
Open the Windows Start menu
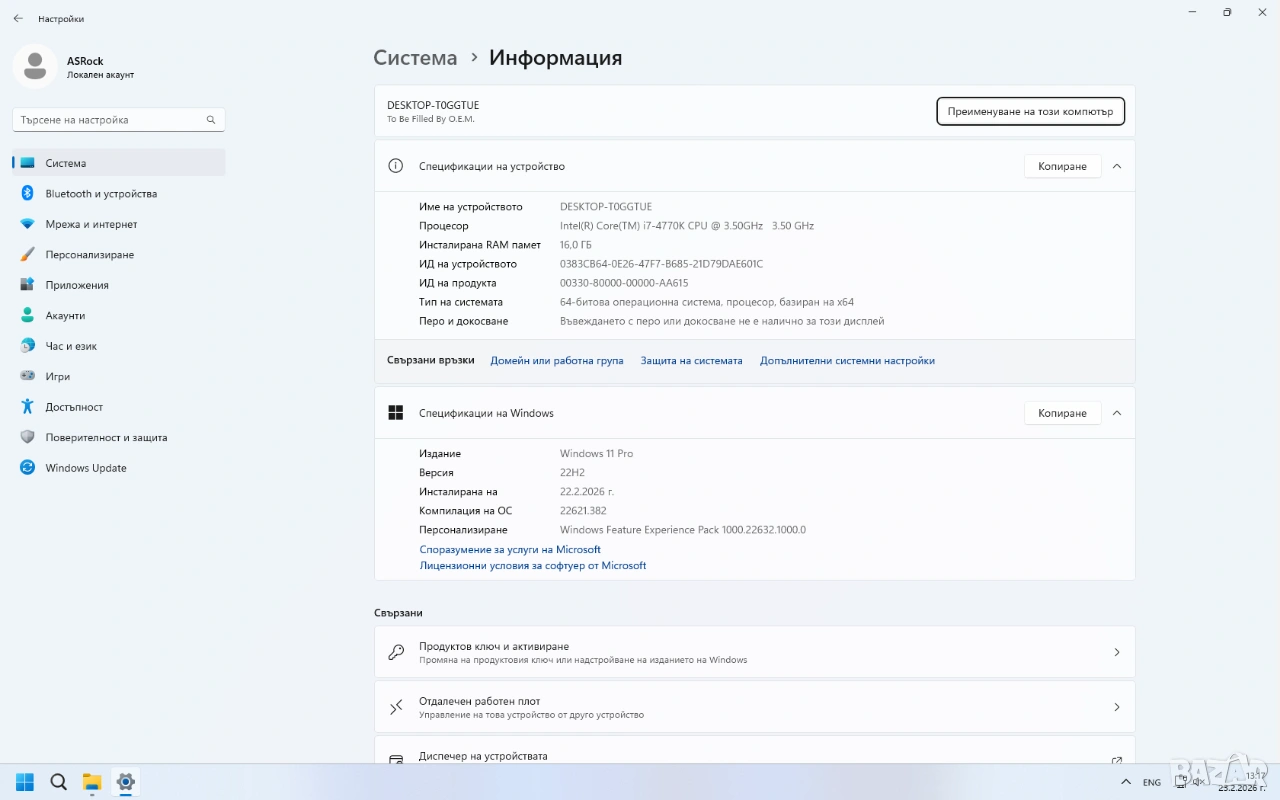click(25, 782)
